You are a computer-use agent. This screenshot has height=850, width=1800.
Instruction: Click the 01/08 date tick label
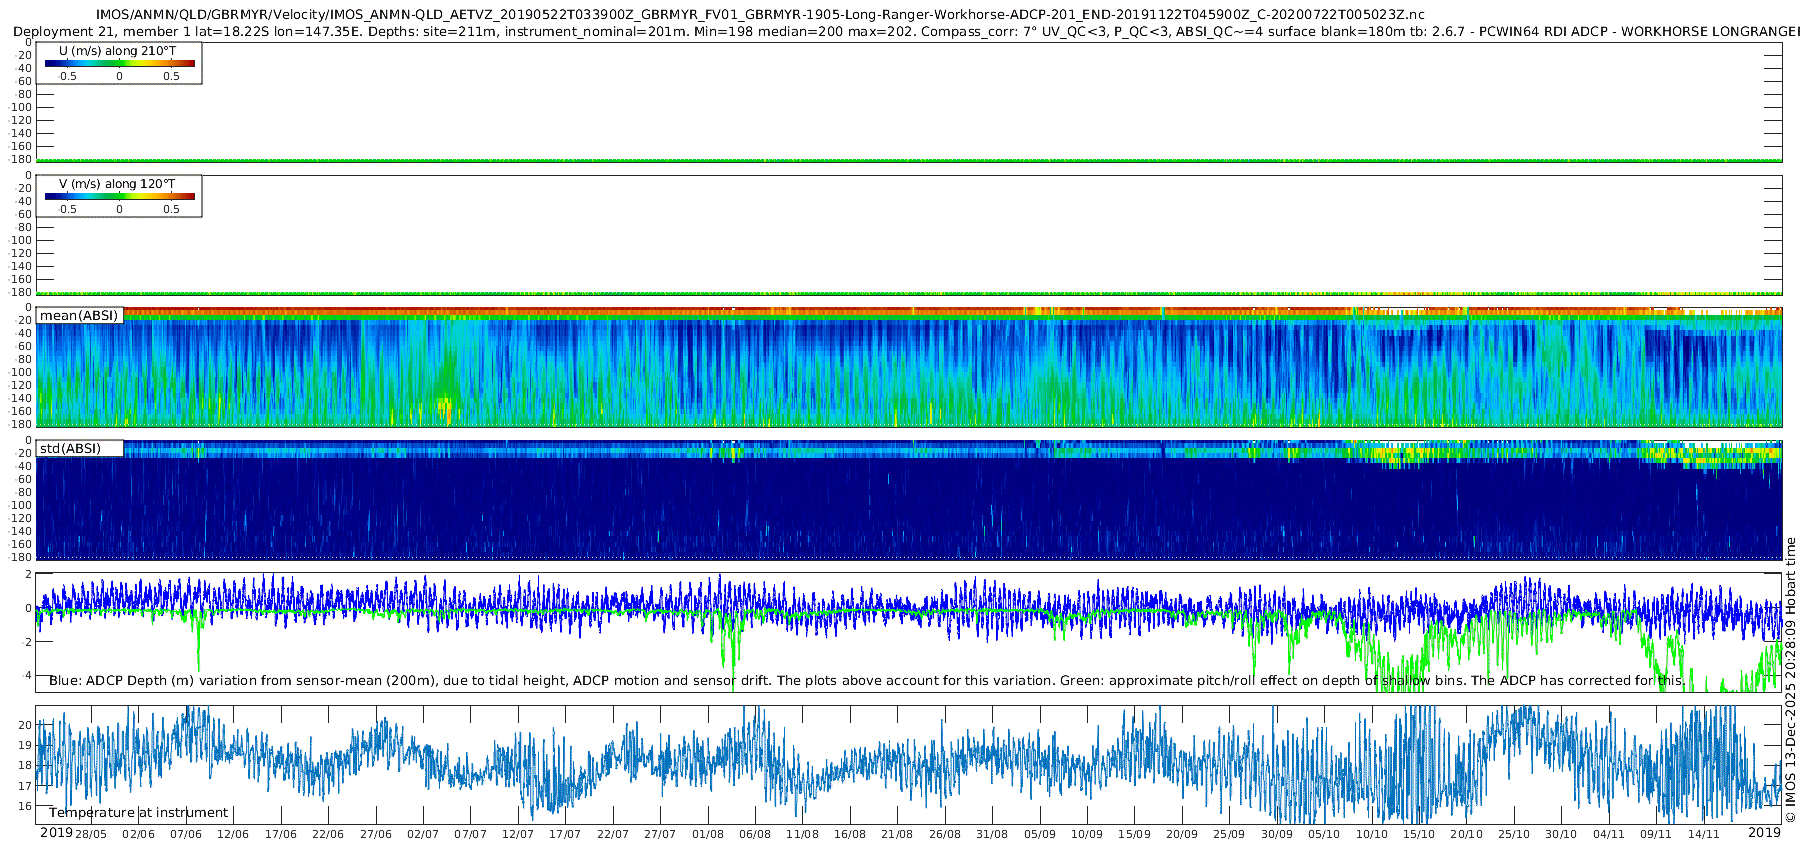tap(707, 835)
